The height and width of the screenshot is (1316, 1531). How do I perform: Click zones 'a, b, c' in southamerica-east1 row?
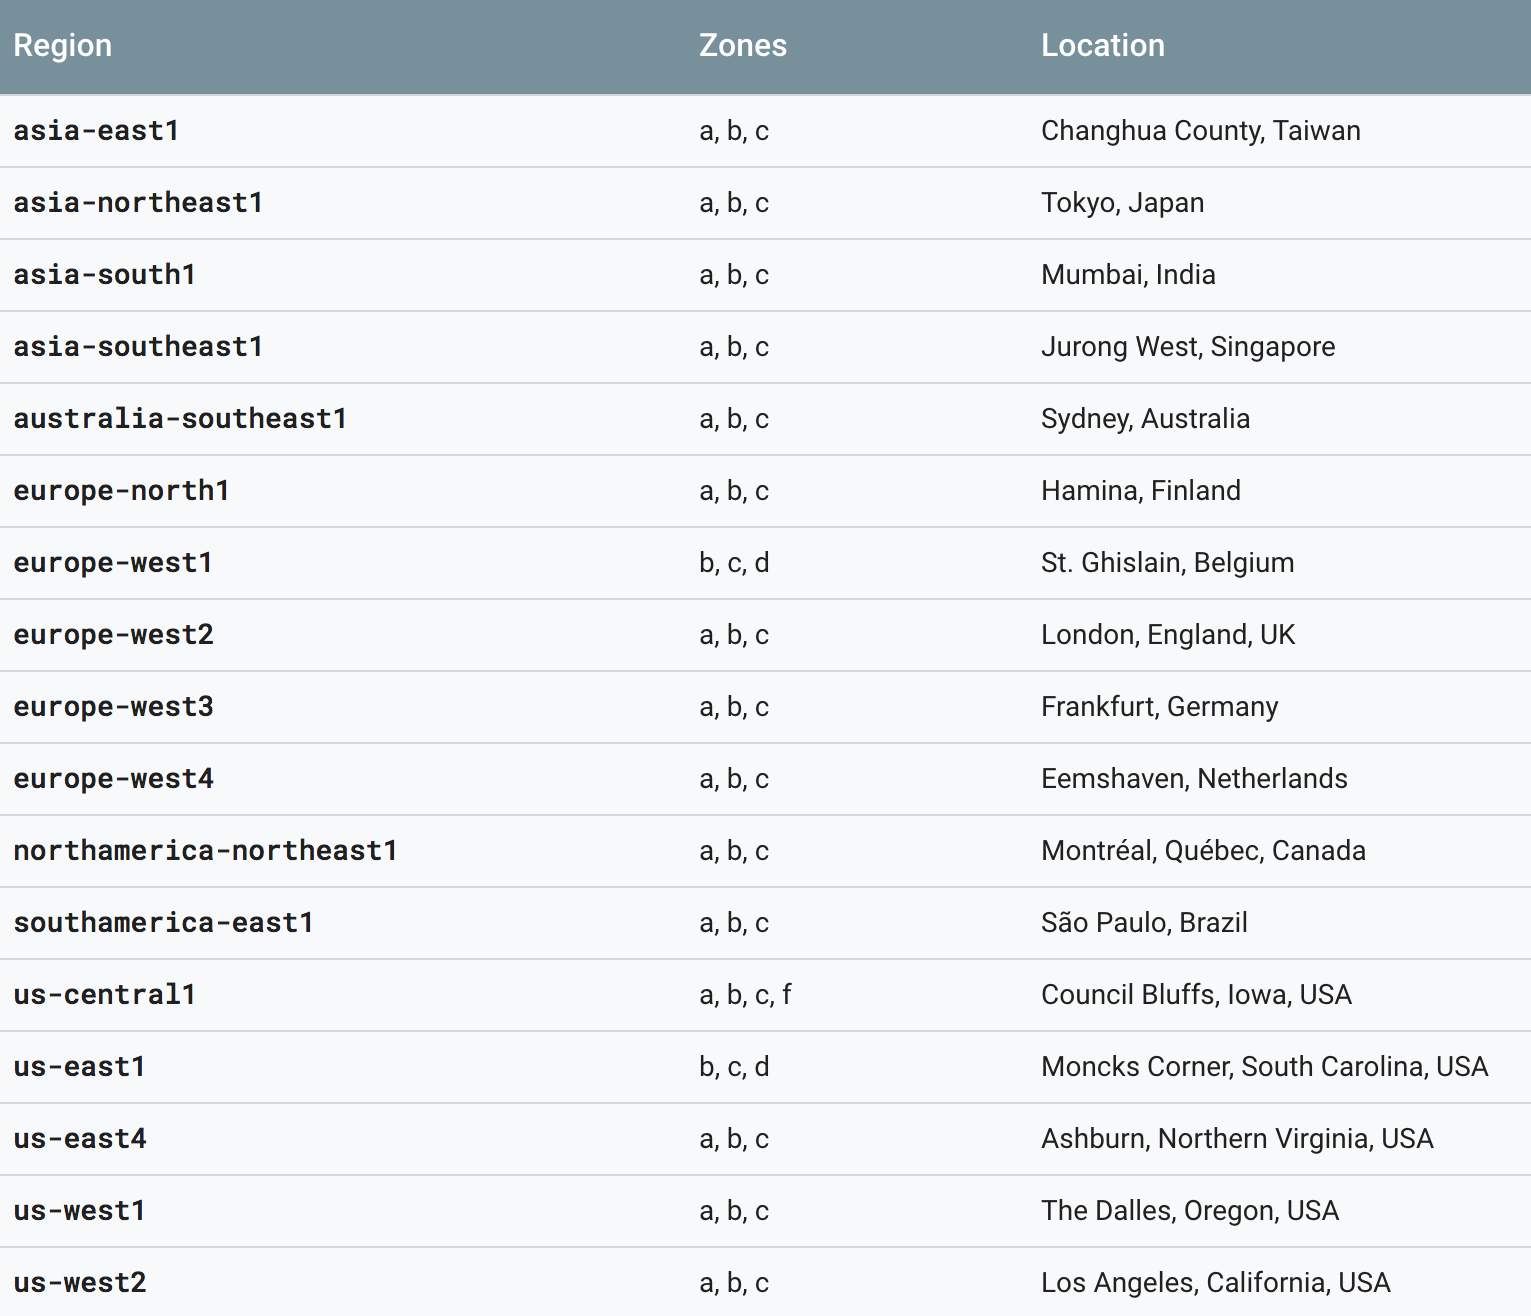coord(734,923)
